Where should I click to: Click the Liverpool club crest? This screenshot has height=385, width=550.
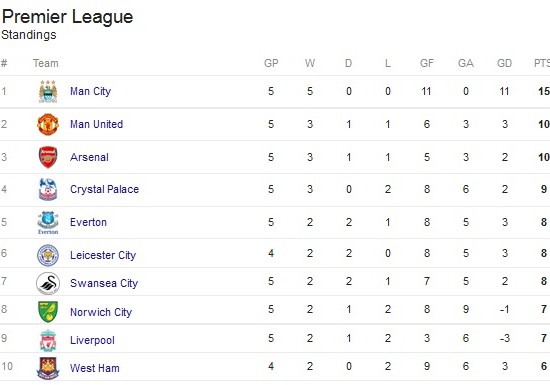click(x=48, y=340)
